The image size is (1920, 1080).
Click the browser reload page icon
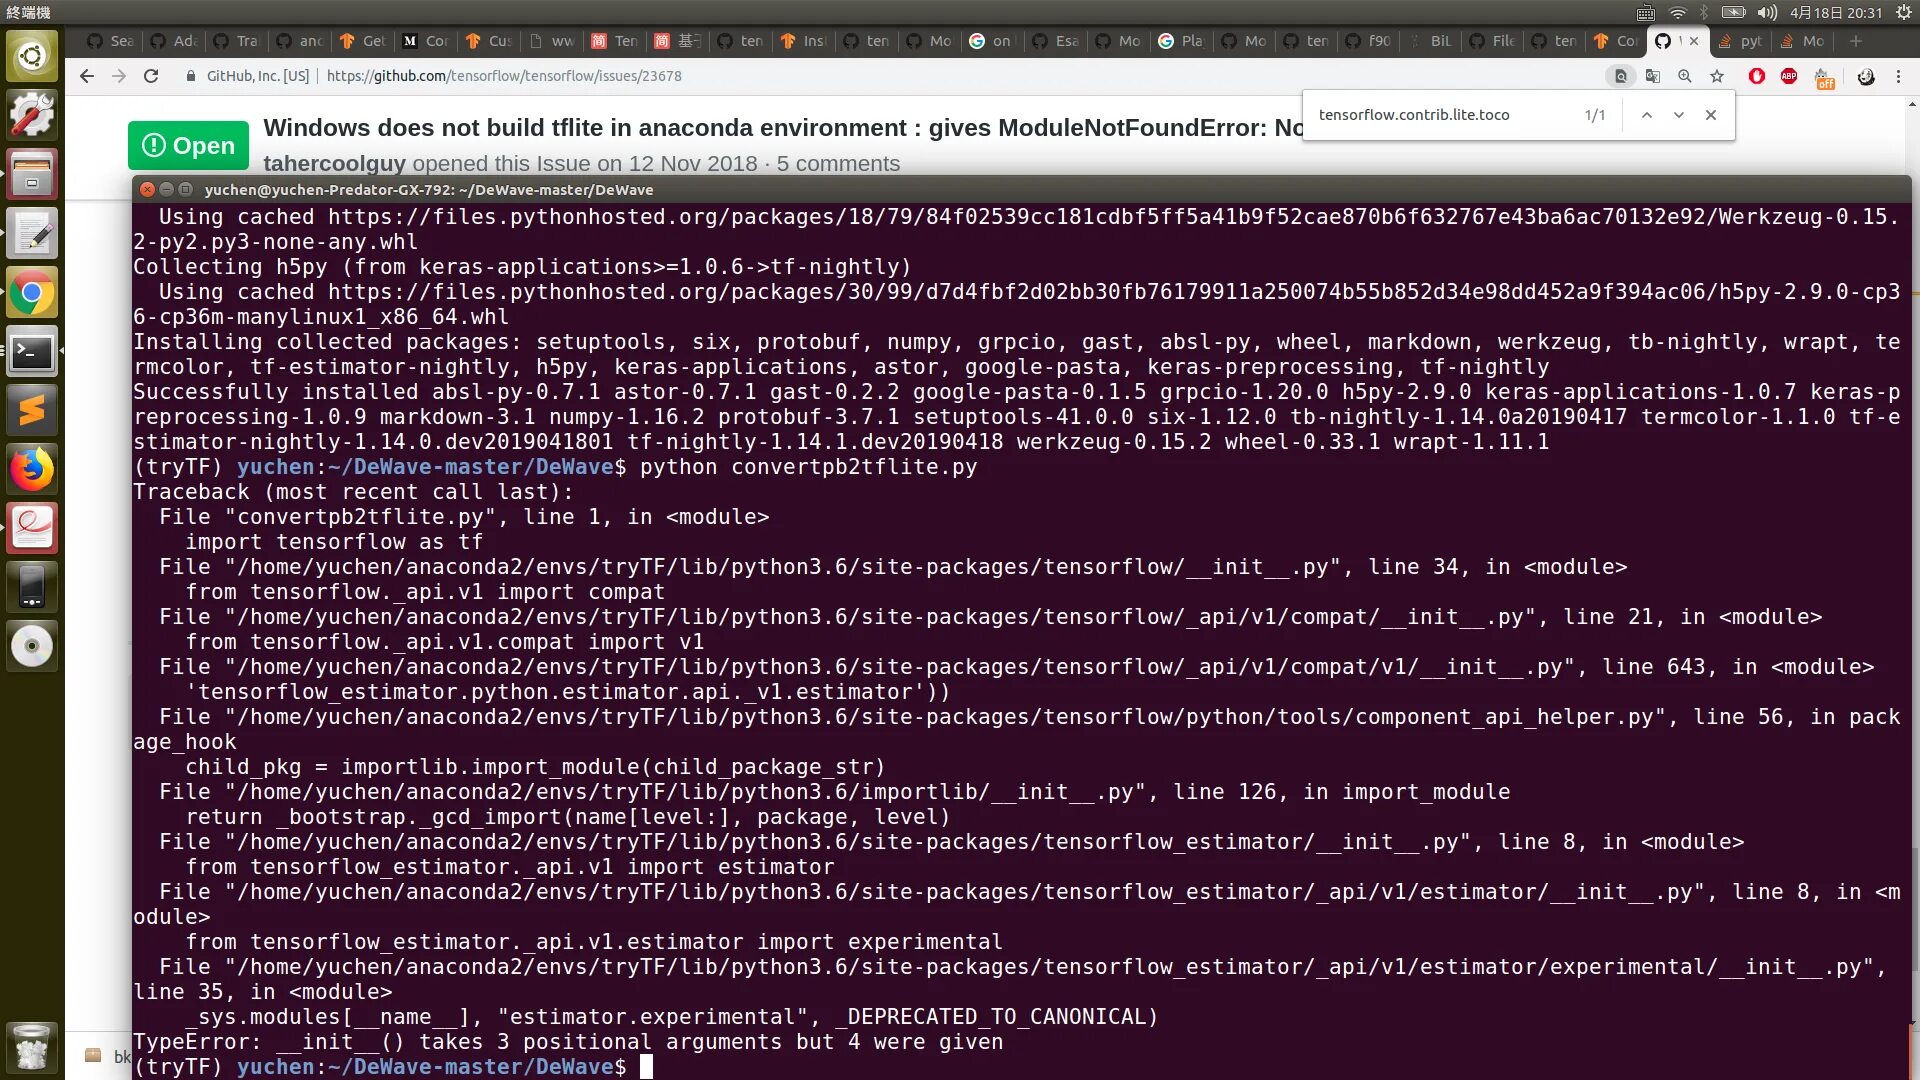(x=152, y=75)
